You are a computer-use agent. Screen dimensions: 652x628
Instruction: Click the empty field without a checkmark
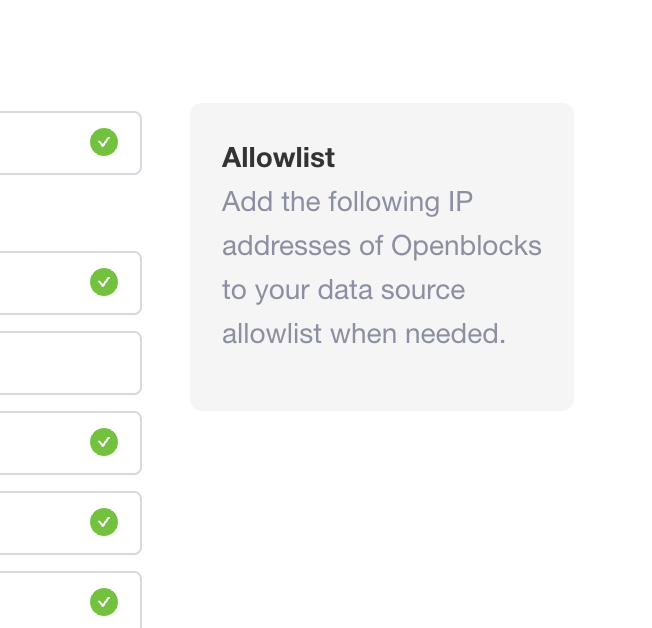[60, 362]
